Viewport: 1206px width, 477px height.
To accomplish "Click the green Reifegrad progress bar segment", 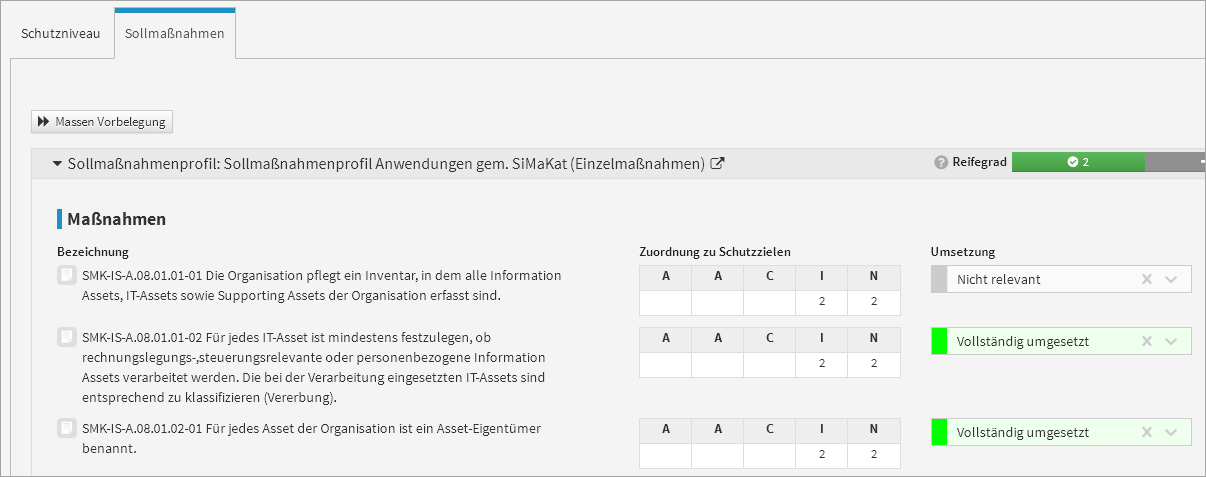I will pyautogui.click(x=1077, y=162).
